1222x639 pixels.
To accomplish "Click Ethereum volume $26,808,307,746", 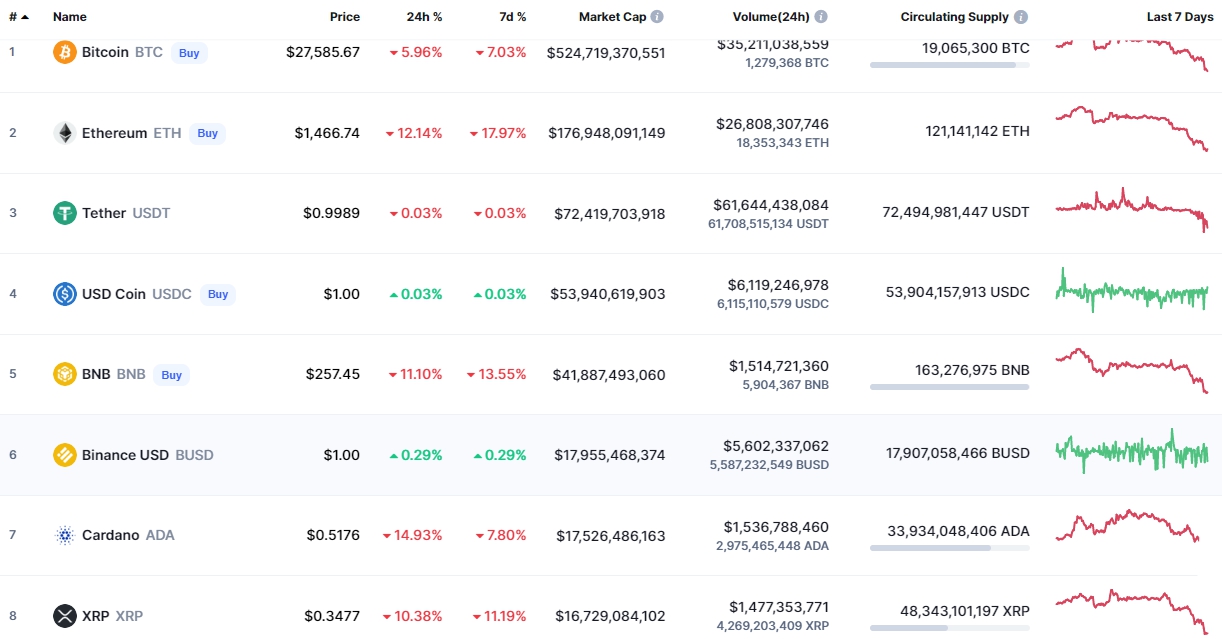I will (772, 124).
